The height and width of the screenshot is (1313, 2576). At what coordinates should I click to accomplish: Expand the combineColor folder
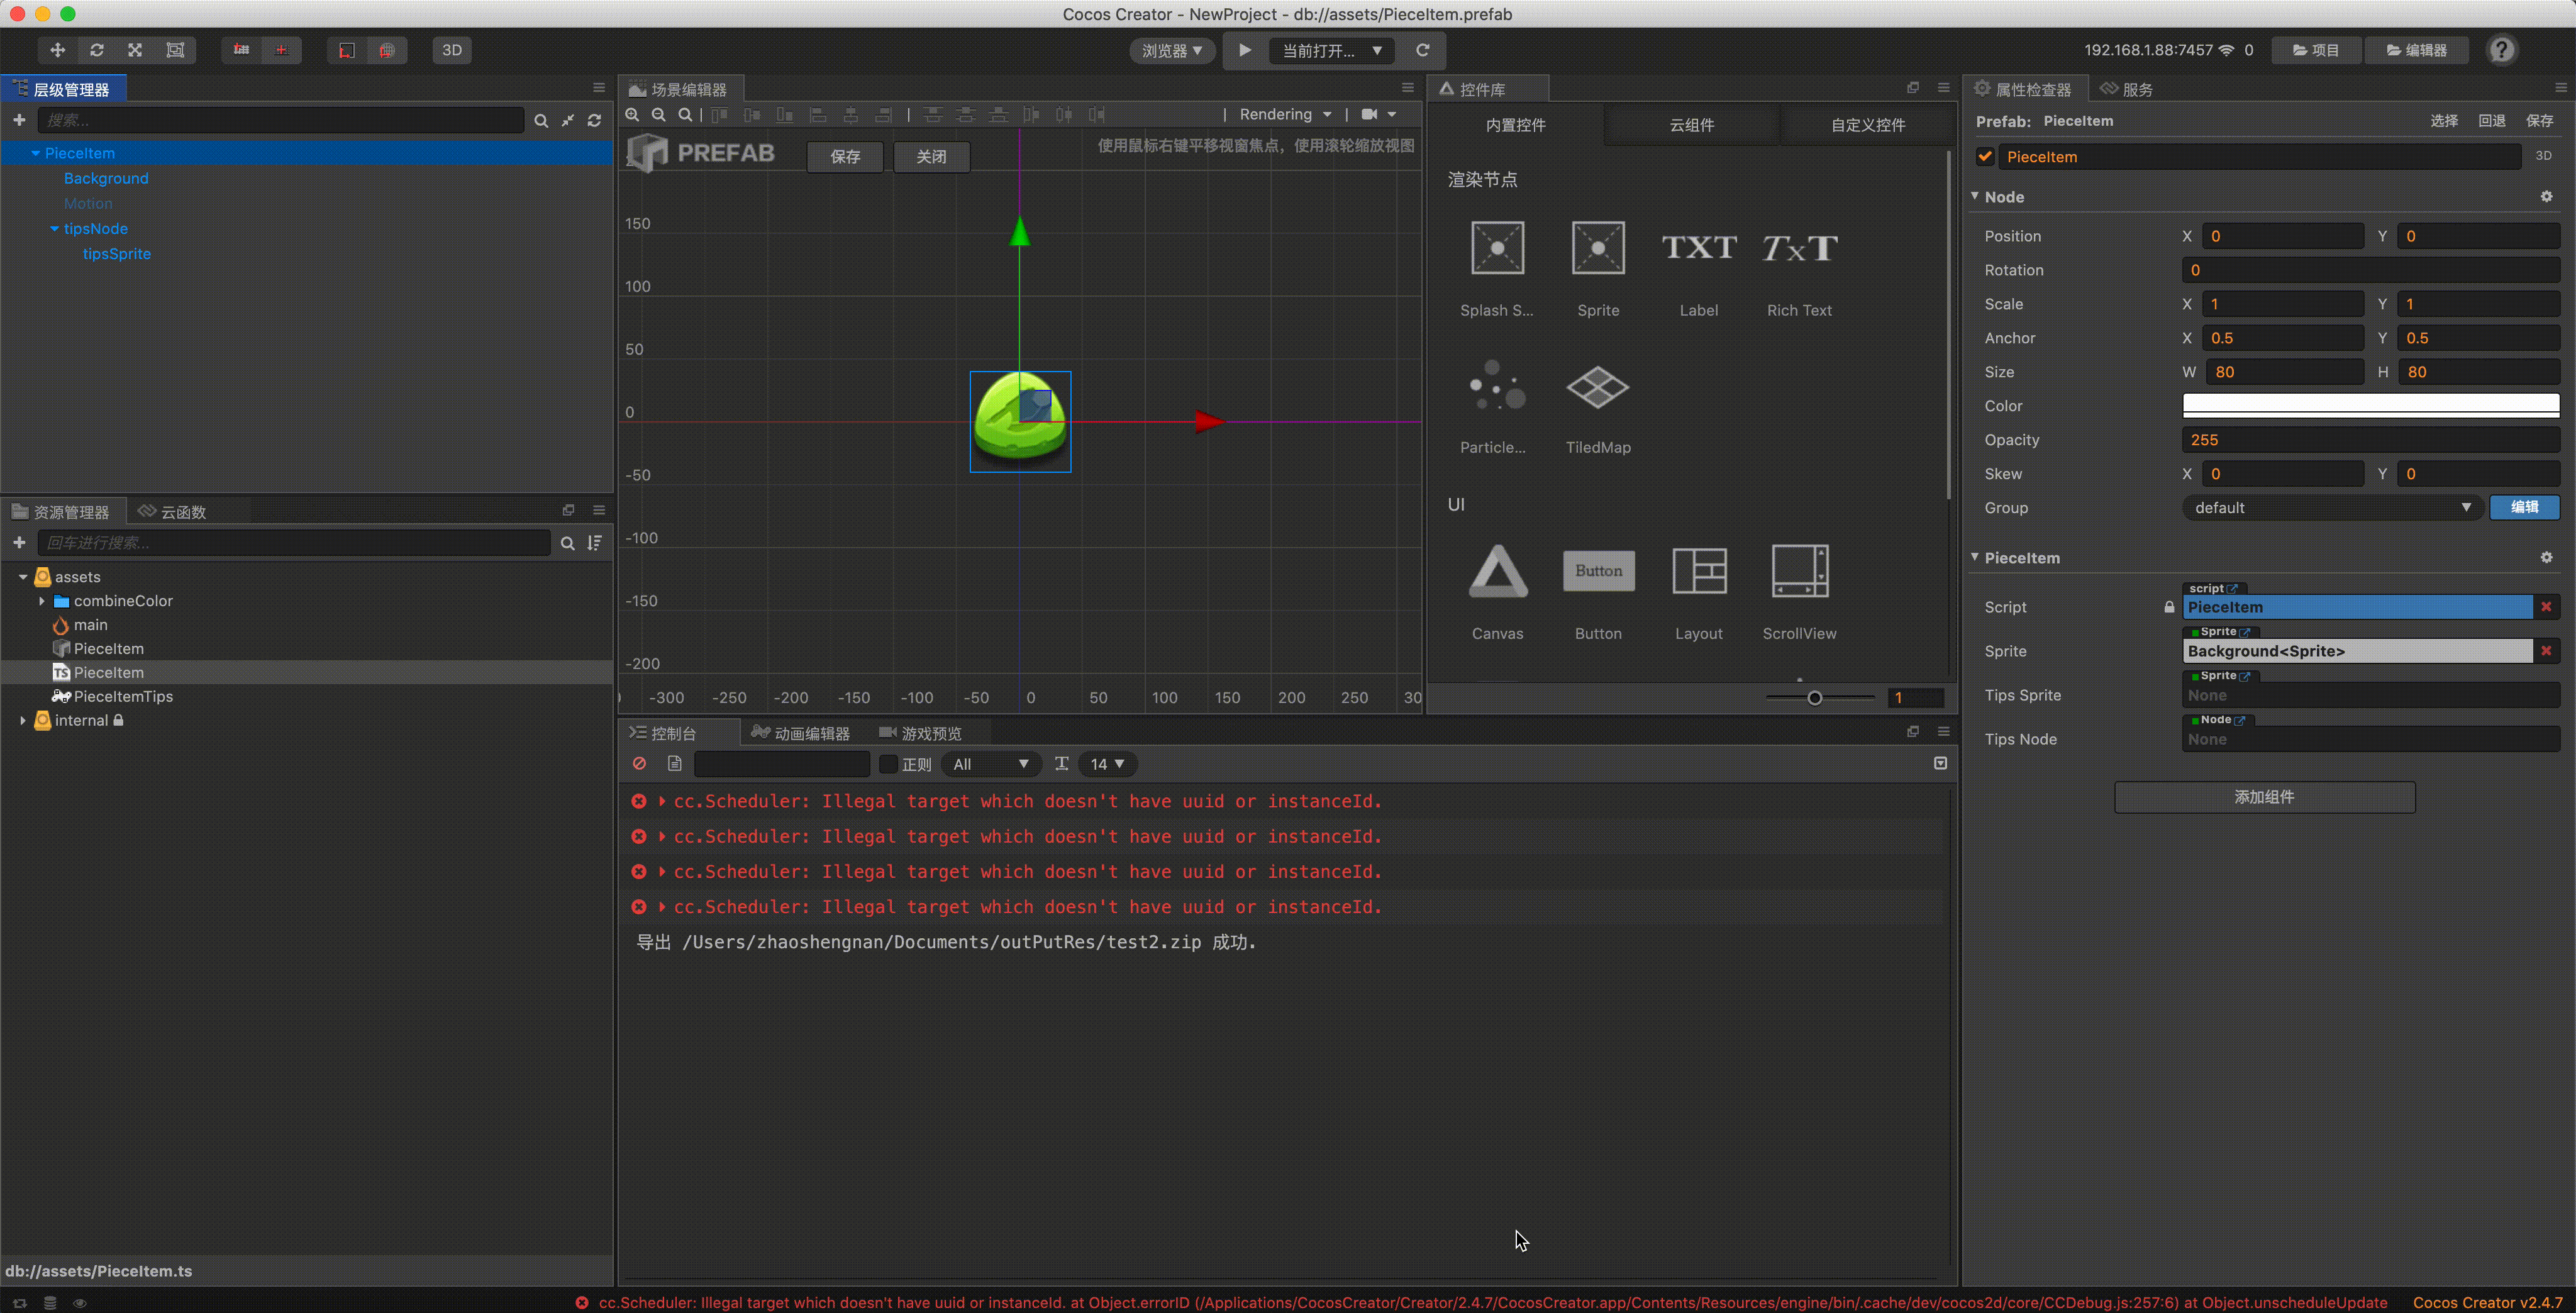click(42, 601)
